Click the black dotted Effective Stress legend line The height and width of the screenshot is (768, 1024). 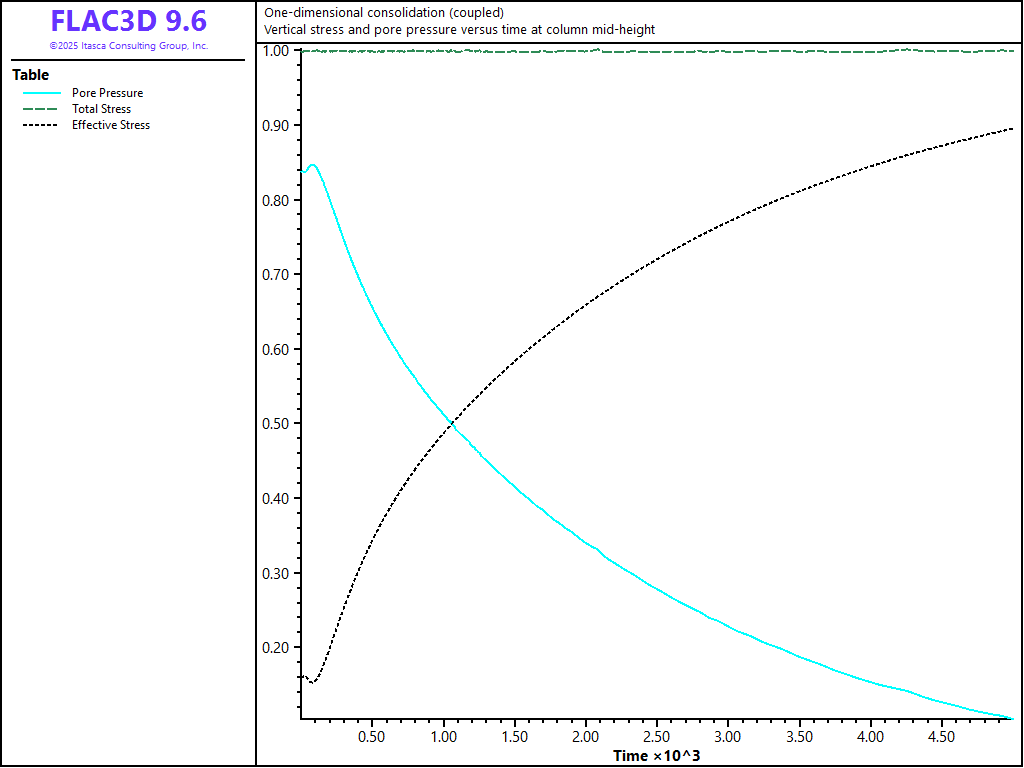[41, 125]
